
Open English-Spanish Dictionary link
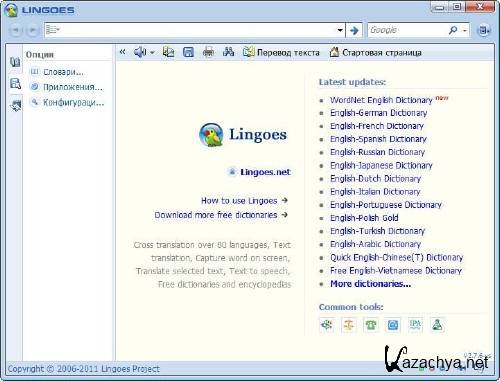tap(378, 139)
